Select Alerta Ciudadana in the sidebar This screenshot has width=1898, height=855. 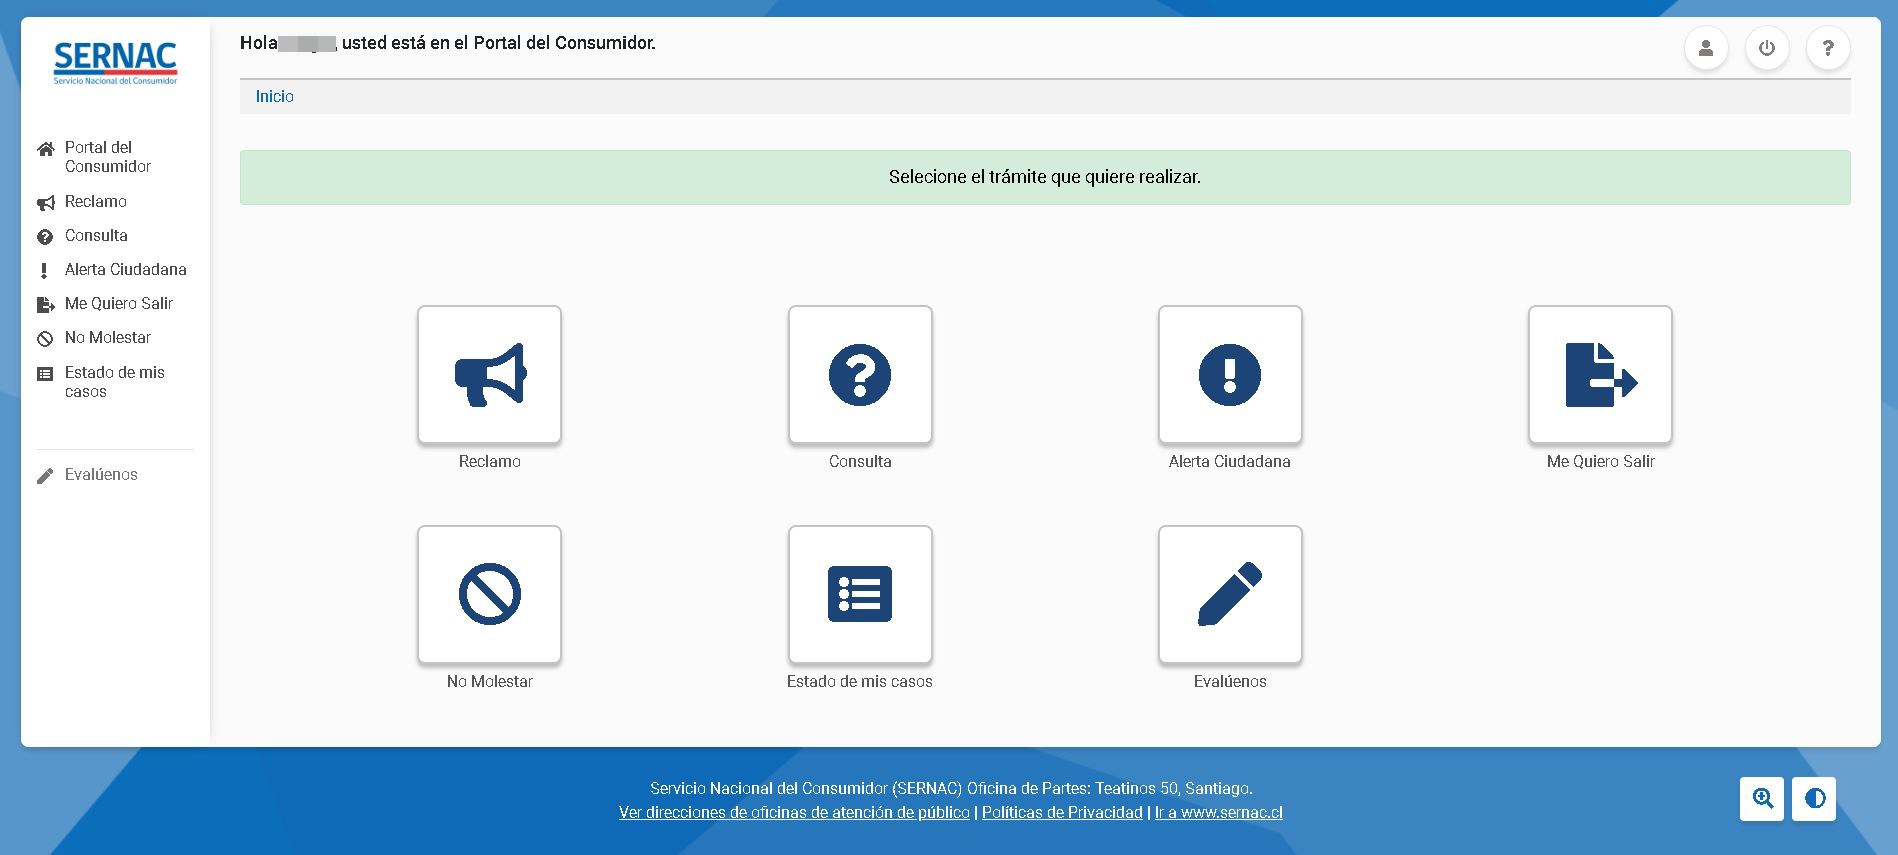pyautogui.click(x=112, y=270)
